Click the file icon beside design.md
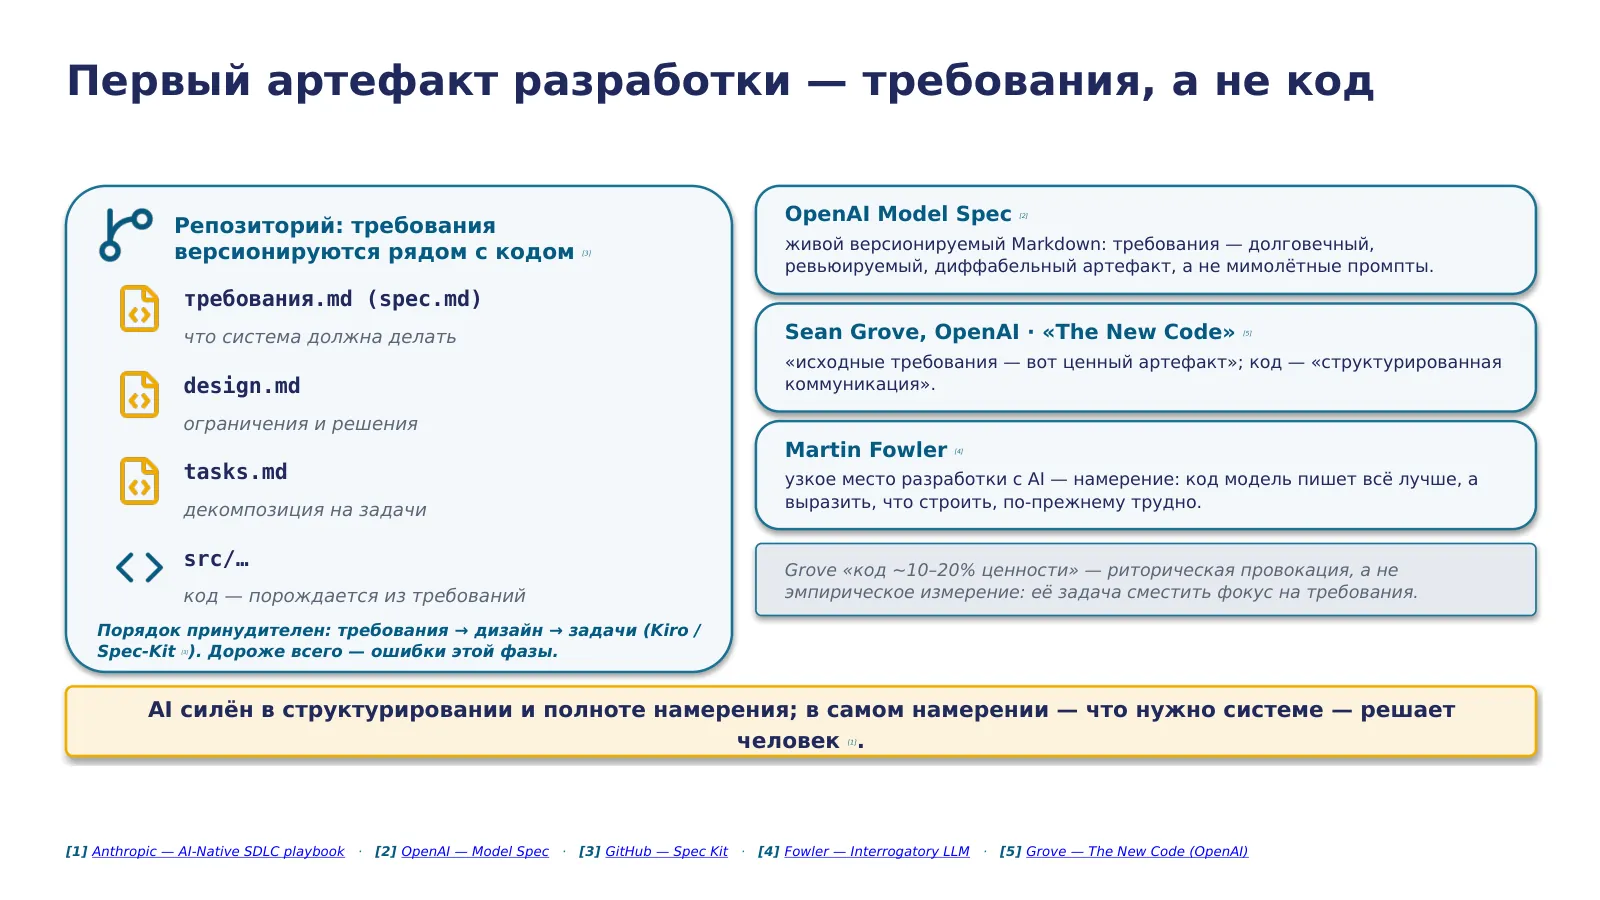 point(140,394)
